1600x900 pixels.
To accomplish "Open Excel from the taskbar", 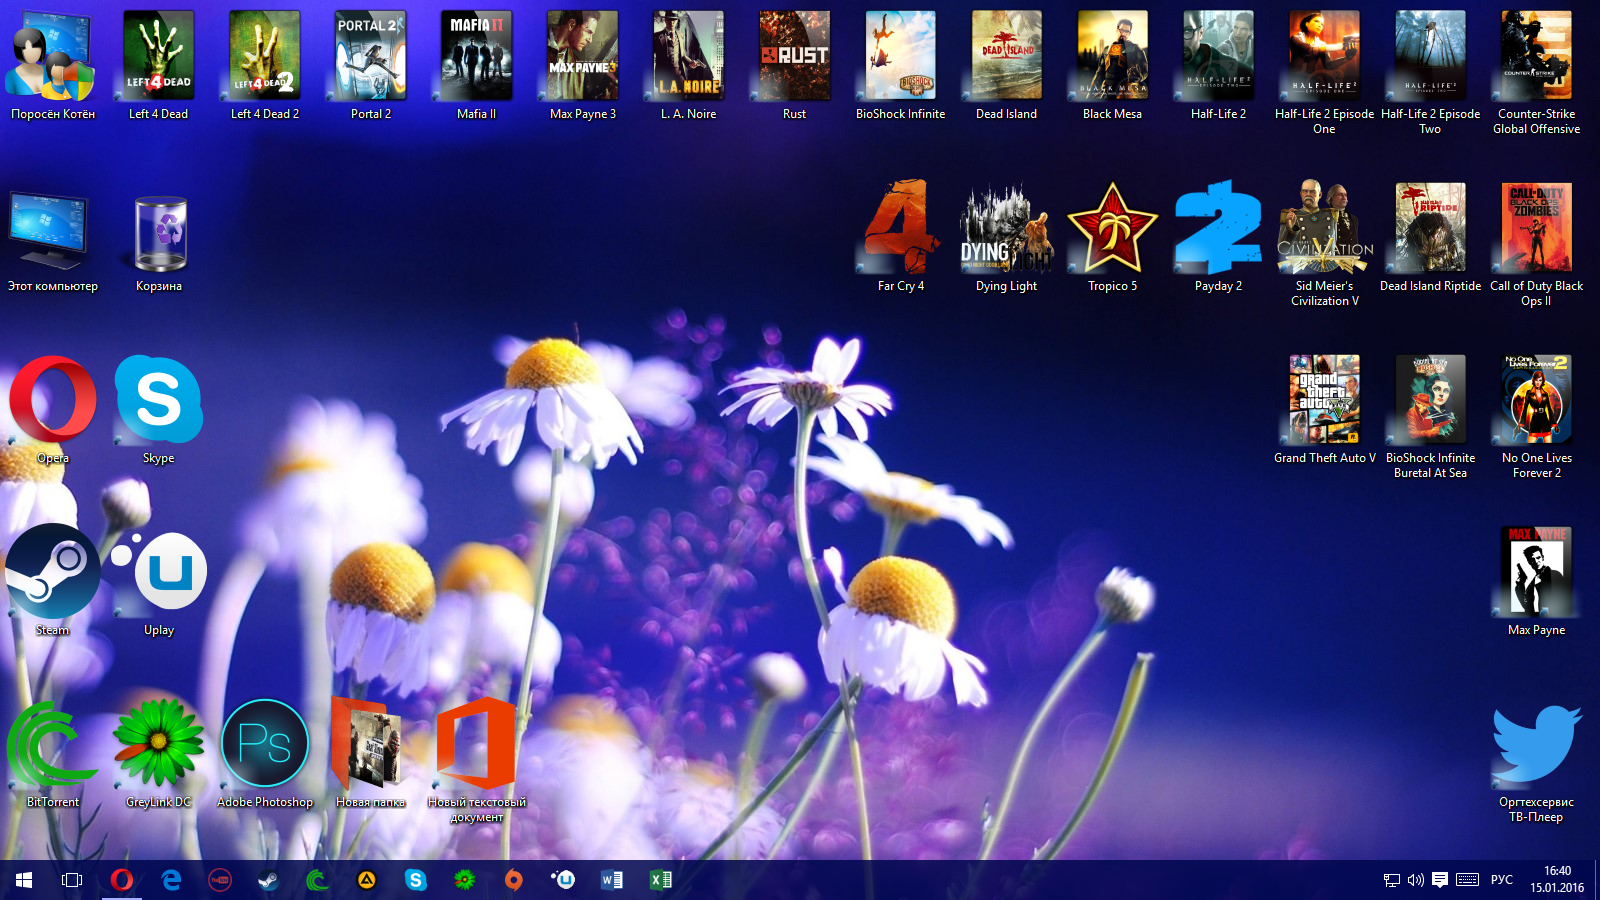I will click(x=660, y=880).
